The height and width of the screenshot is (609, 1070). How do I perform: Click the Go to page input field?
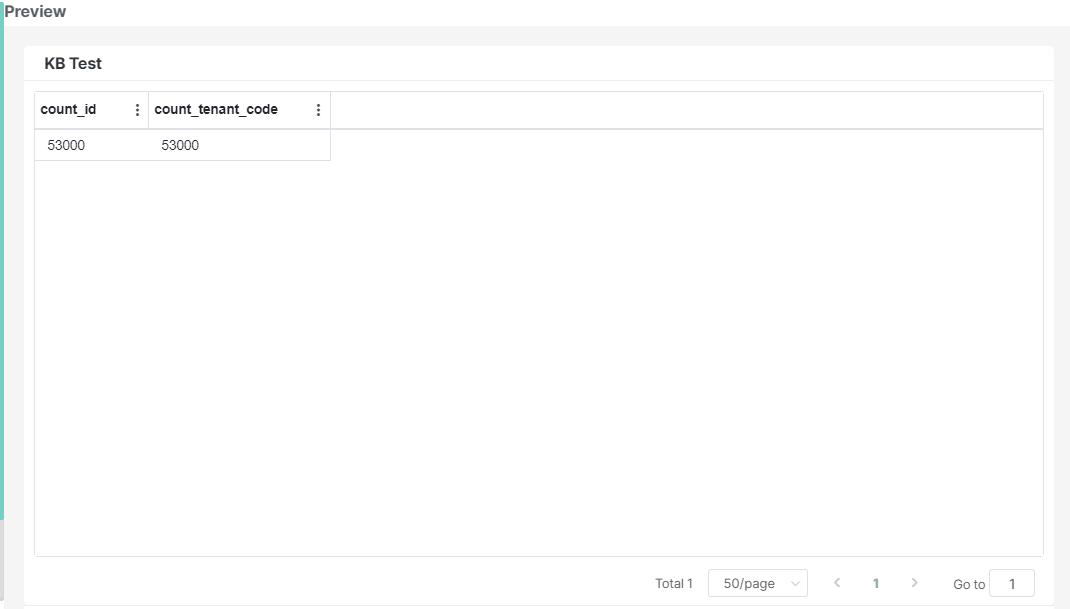pyautogui.click(x=1013, y=583)
